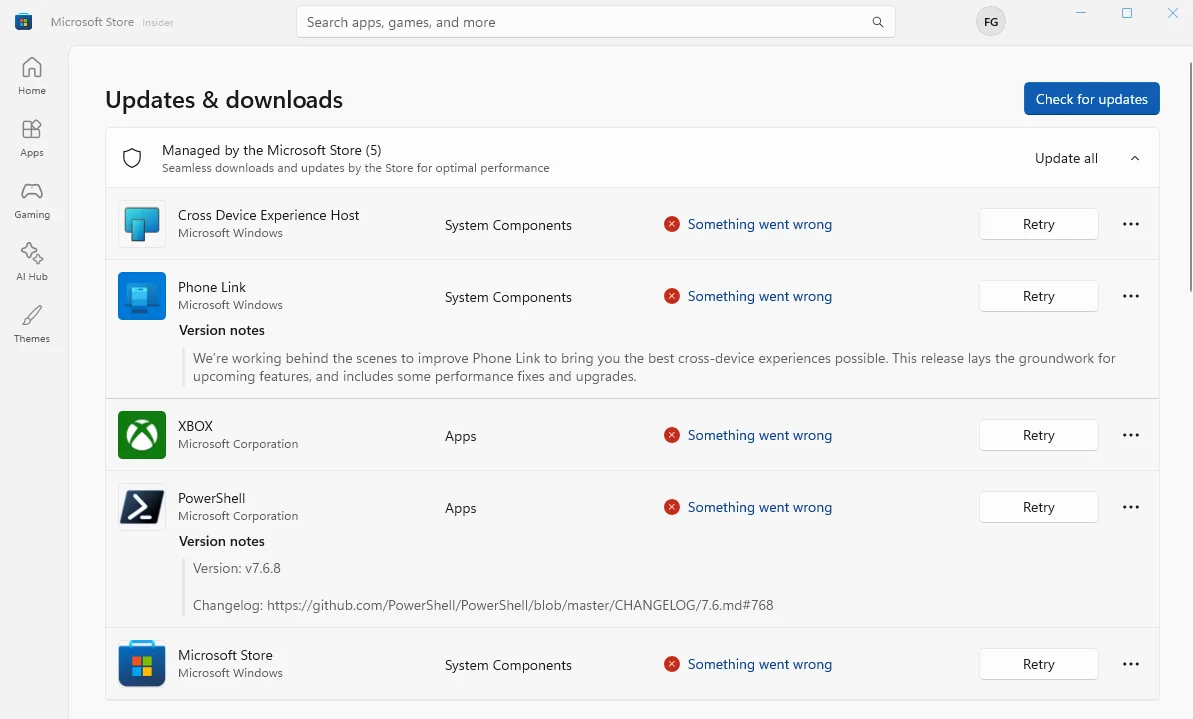Click Check for updates
Image resolution: width=1193 pixels, height=719 pixels.
point(1091,99)
